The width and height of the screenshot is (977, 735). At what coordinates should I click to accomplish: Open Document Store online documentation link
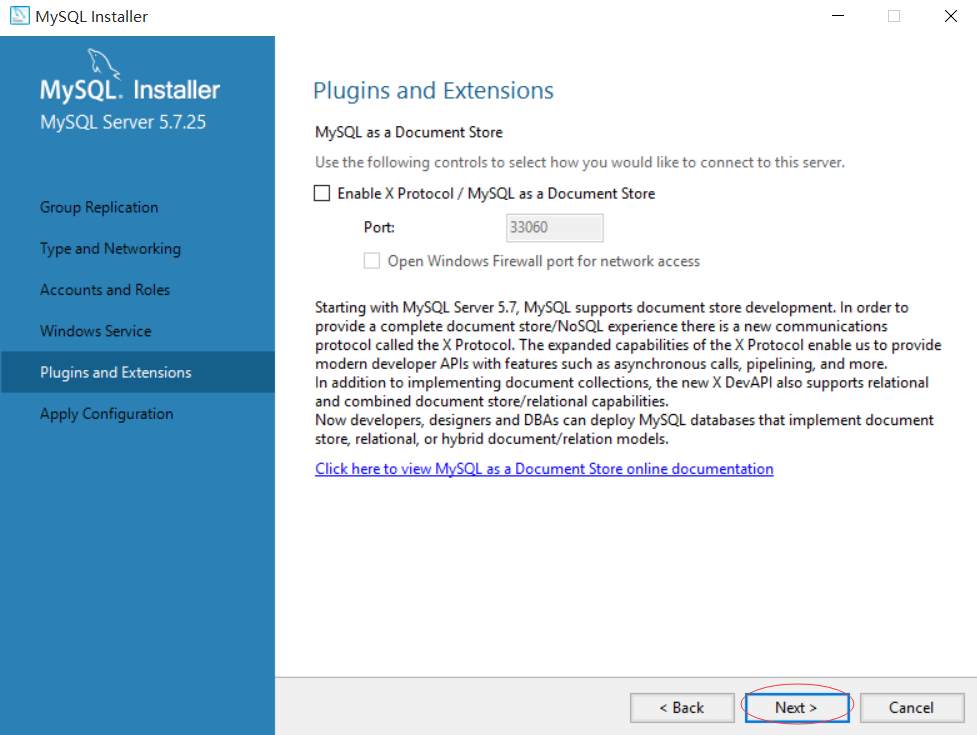click(544, 469)
